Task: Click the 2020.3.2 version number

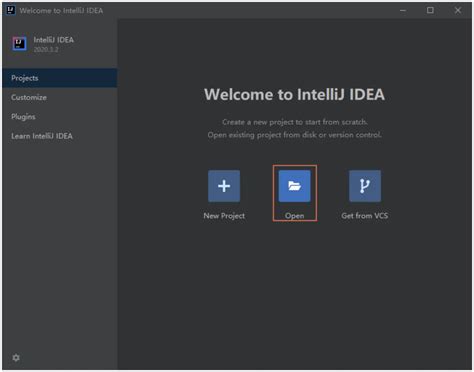Action: point(46,49)
